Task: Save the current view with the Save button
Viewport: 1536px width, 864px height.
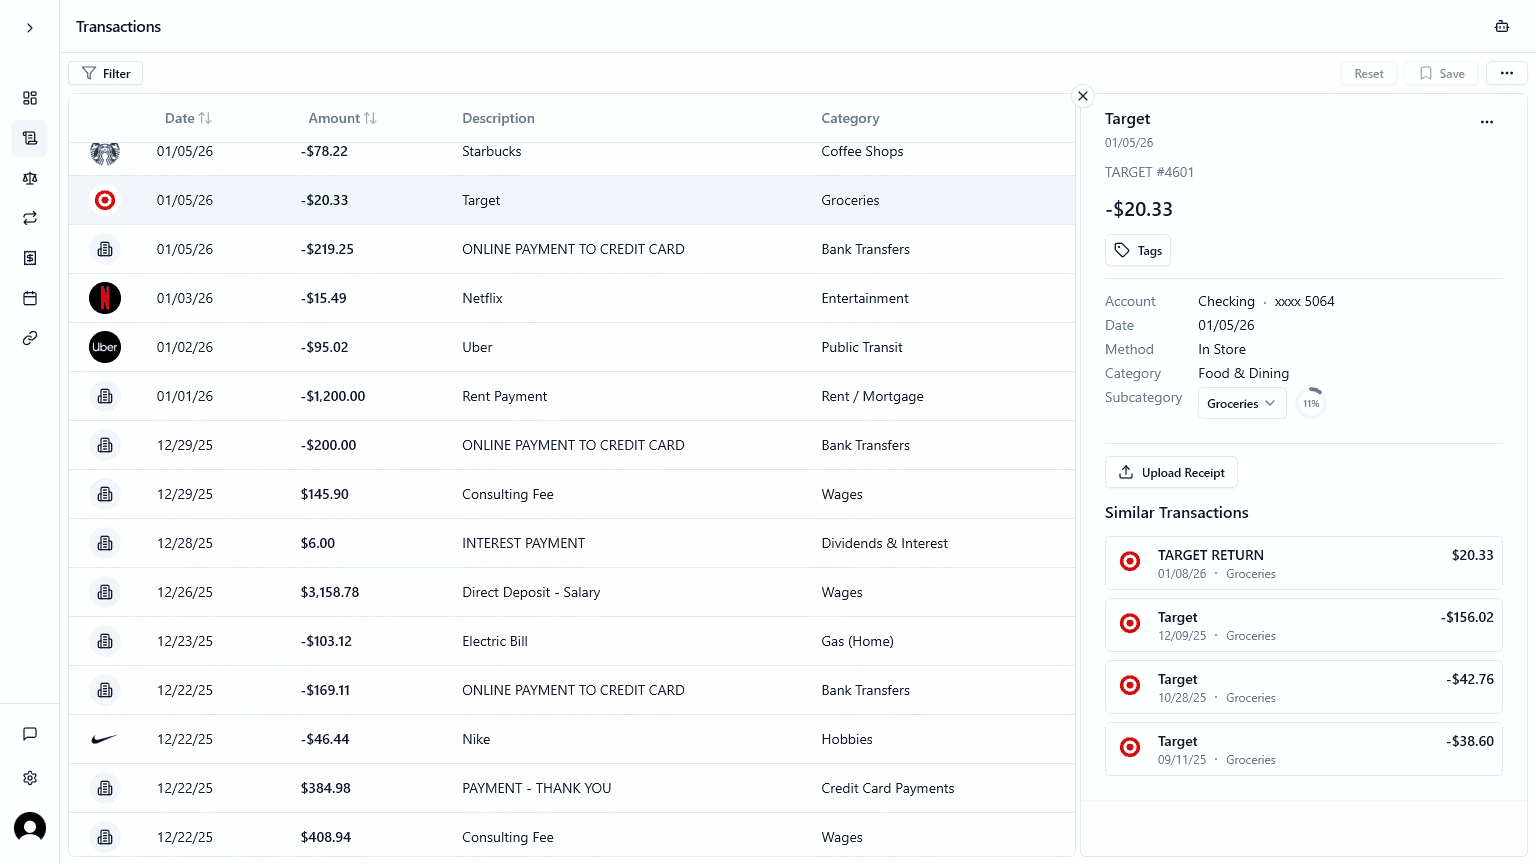Action: click(1441, 73)
